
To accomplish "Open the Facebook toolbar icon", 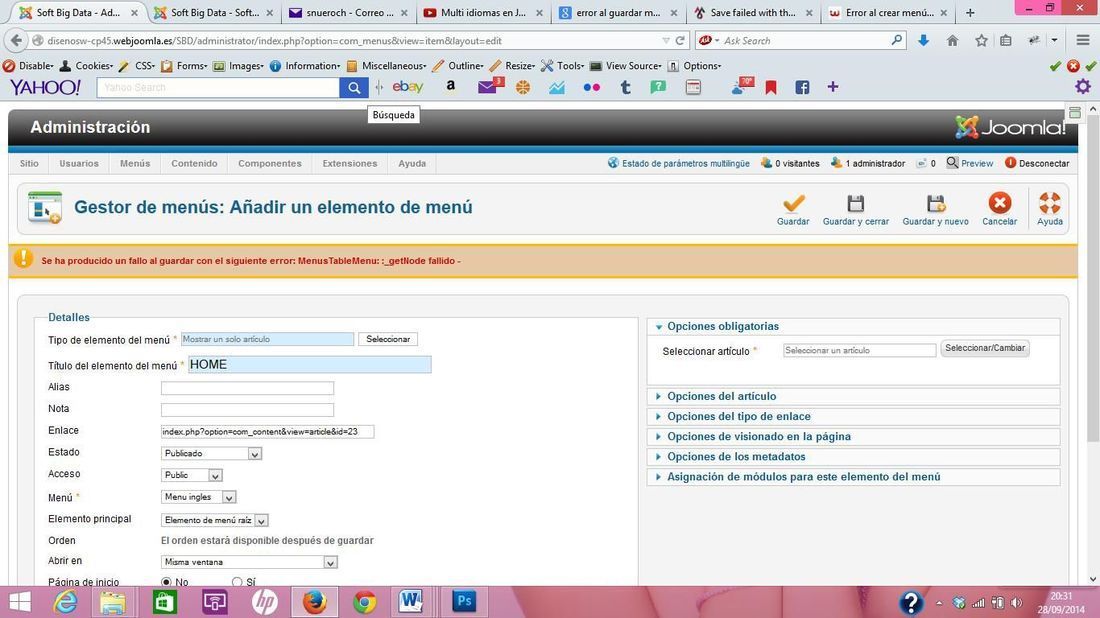I will [x=802, y=87].
